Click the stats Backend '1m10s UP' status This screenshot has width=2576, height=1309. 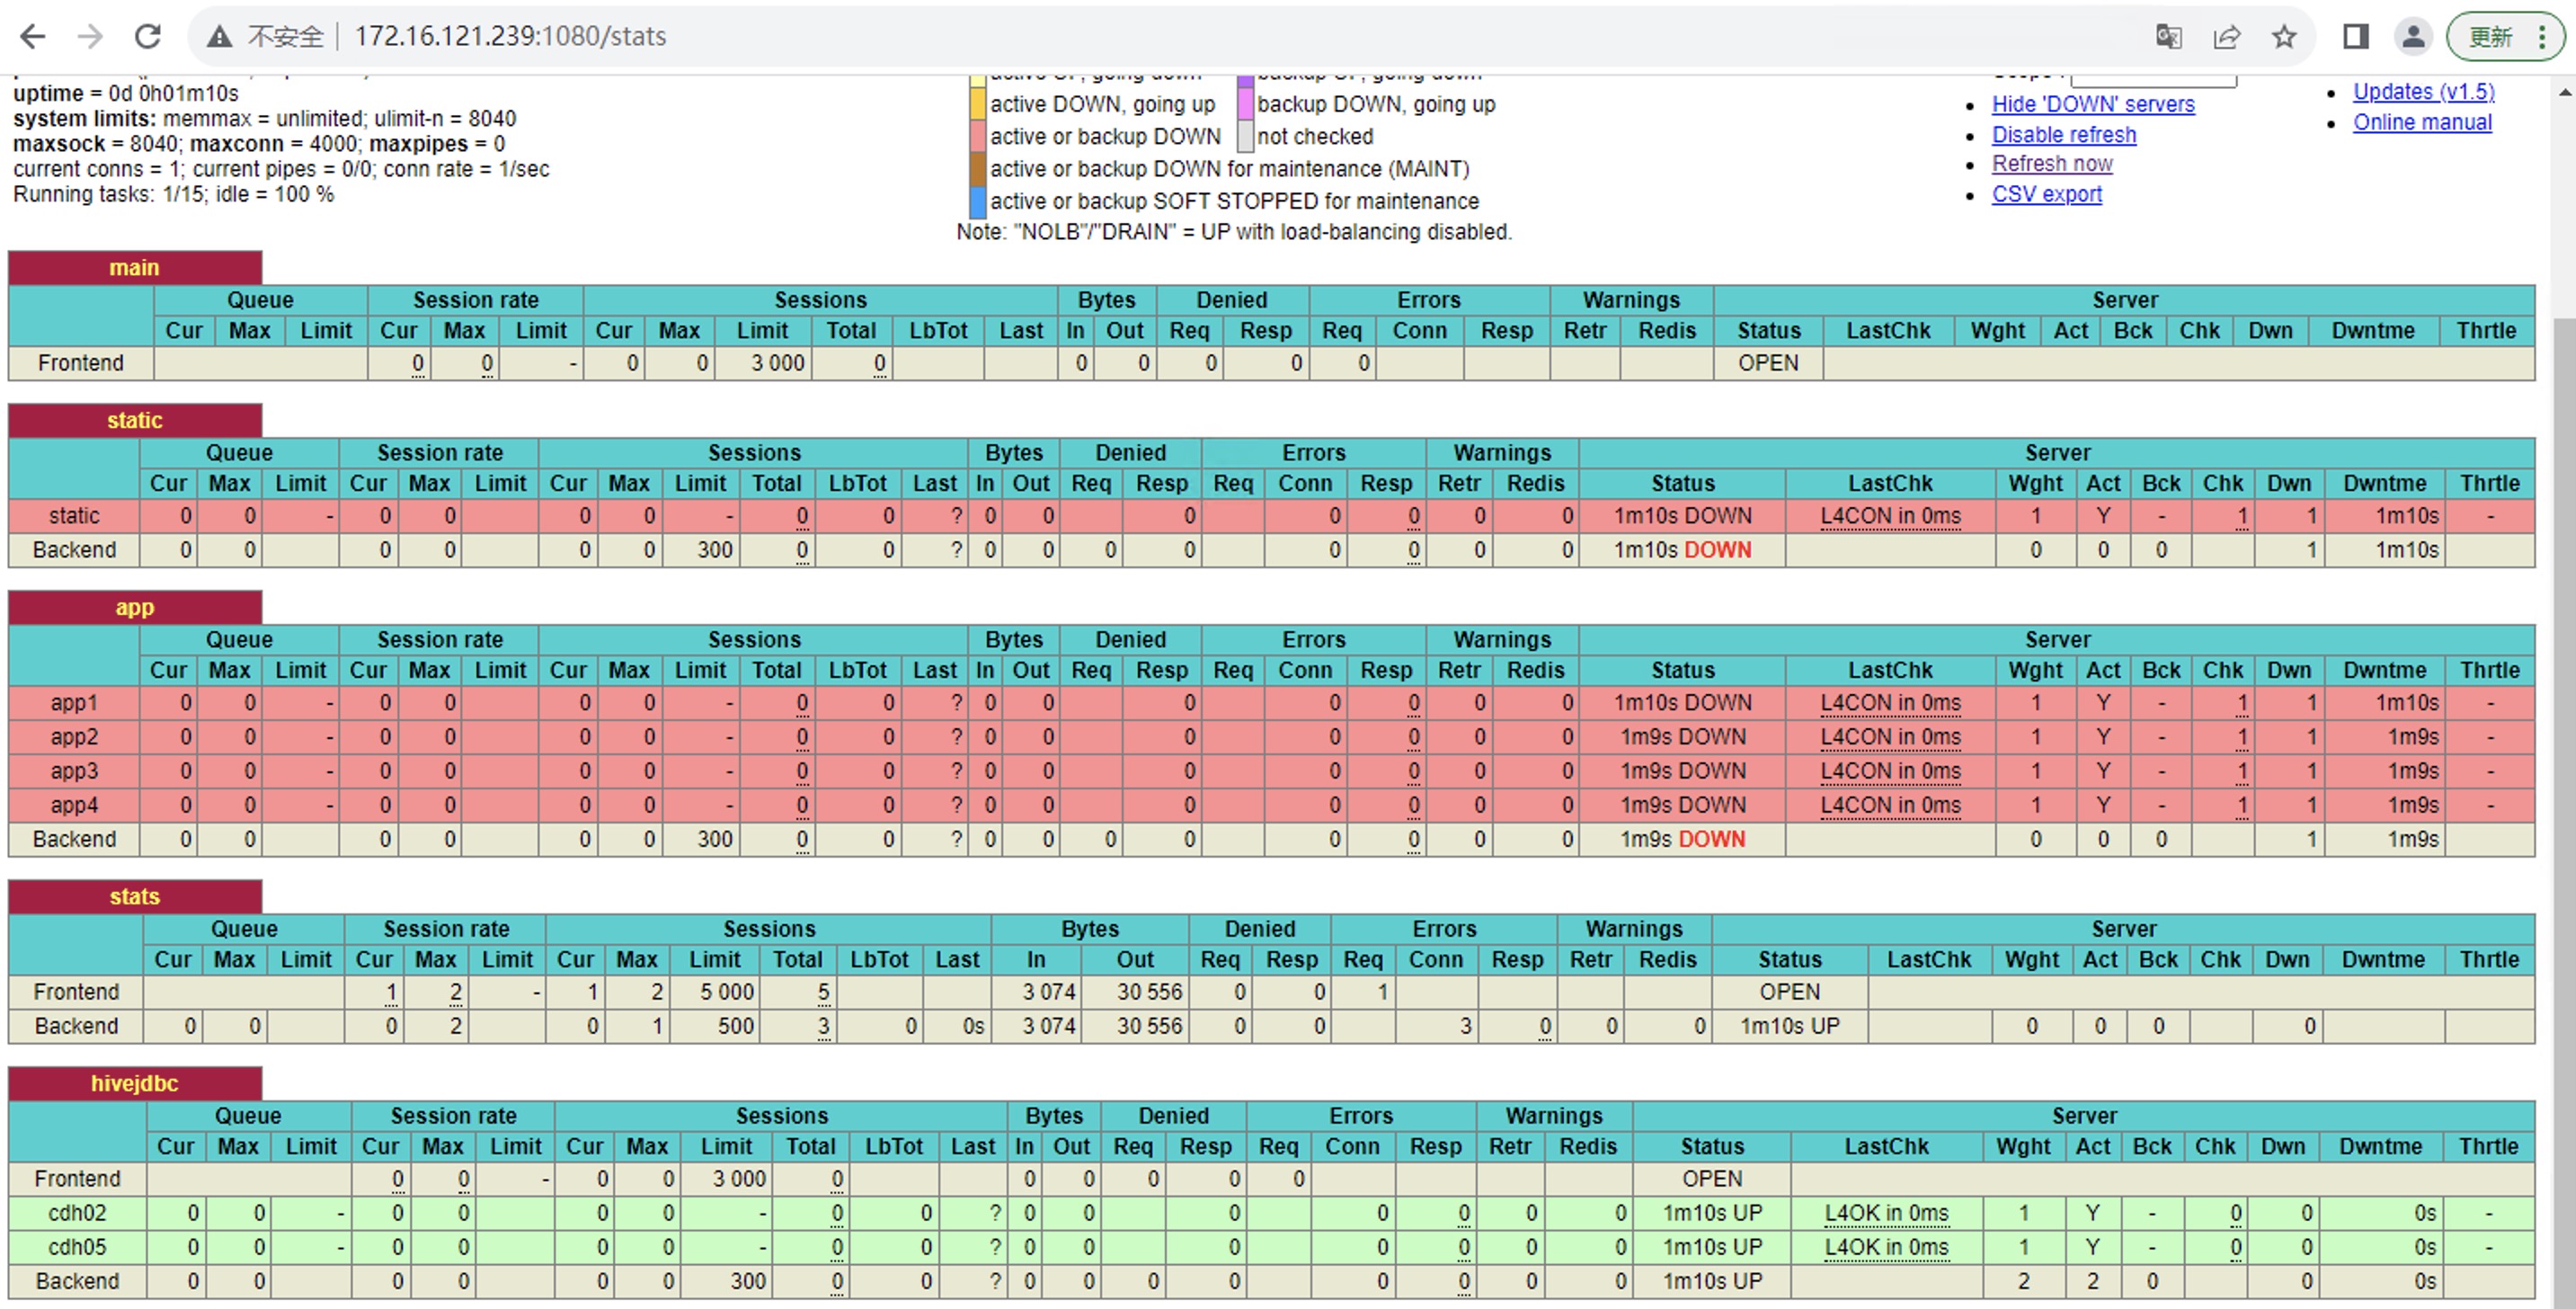pyautogui.click(x=1789, y=1026)
